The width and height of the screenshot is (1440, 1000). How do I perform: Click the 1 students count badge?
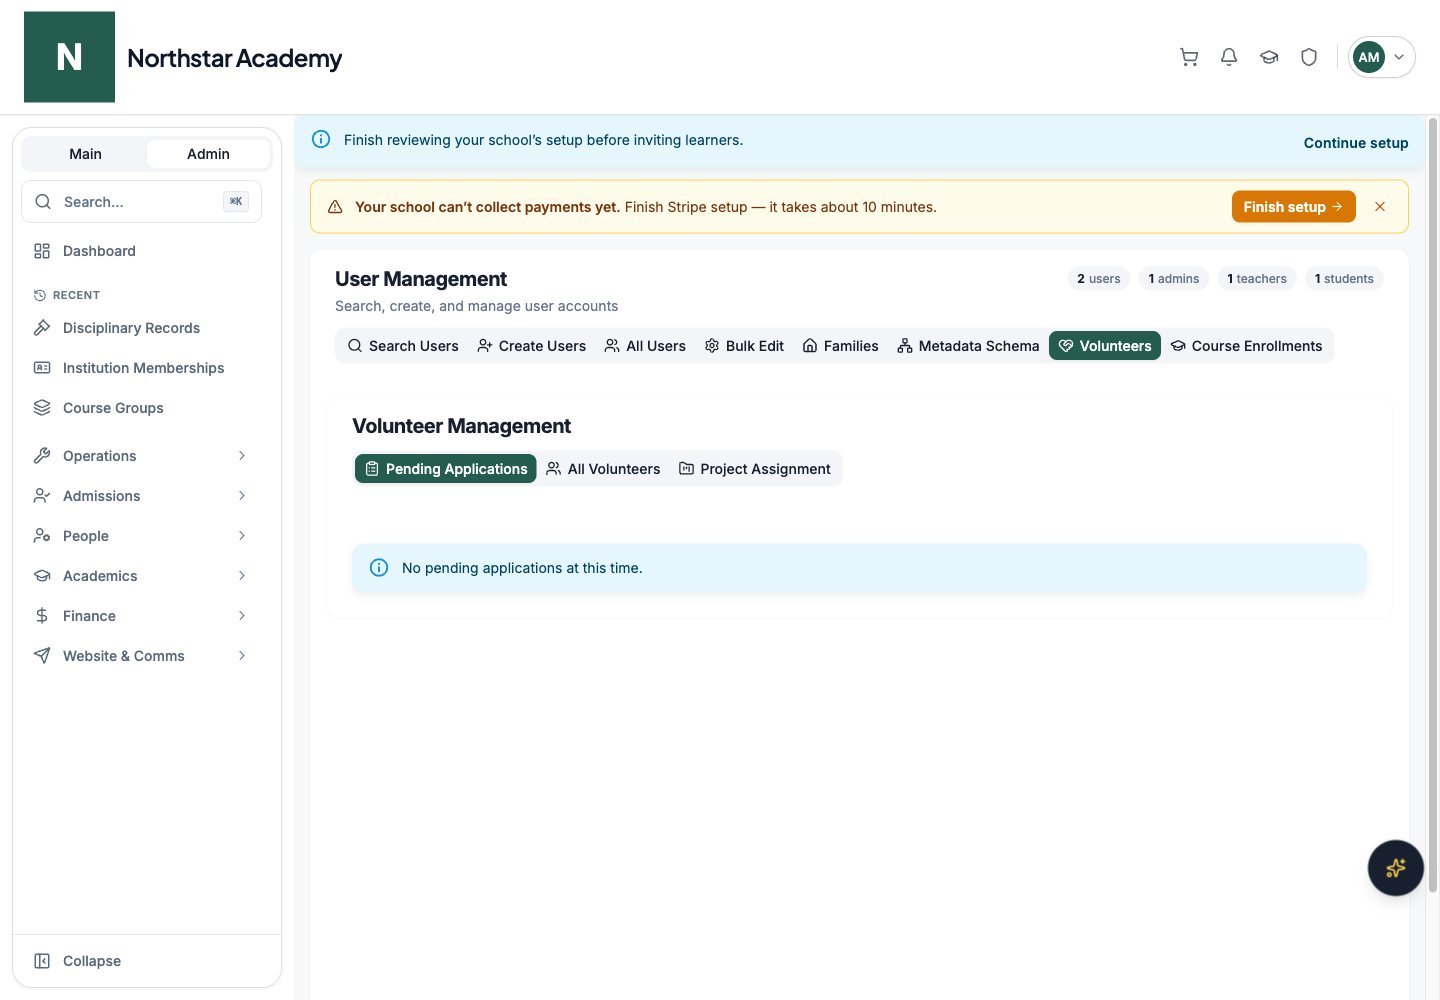1344,279
